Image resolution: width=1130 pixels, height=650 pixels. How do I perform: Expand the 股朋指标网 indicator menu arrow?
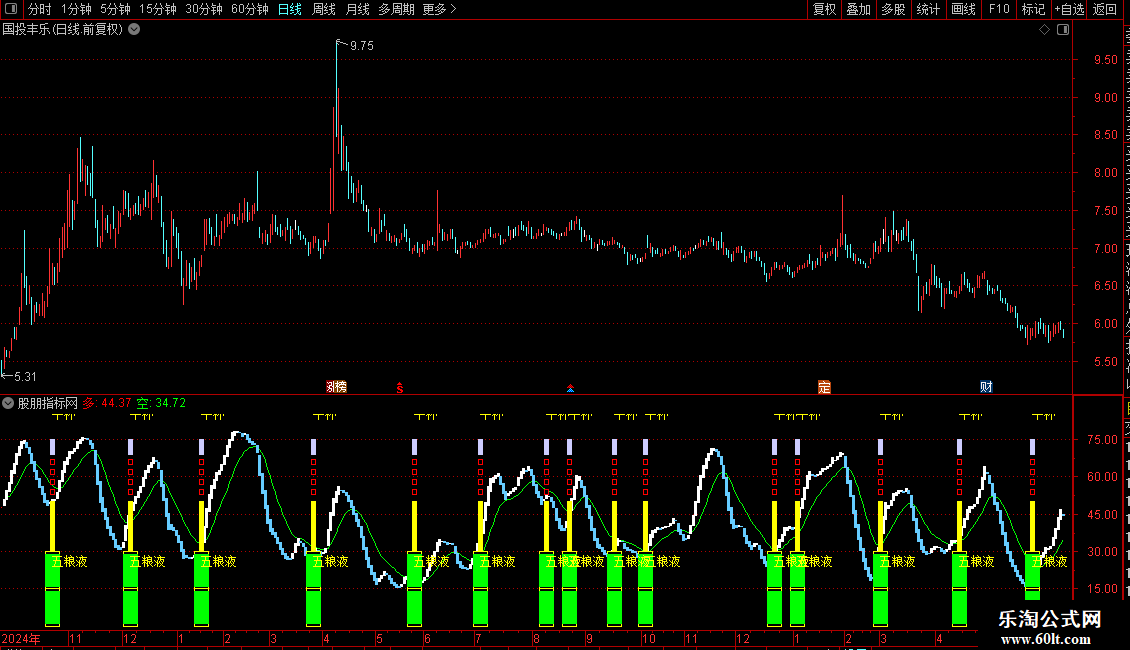pyautogui.click(x=8, y=404)
